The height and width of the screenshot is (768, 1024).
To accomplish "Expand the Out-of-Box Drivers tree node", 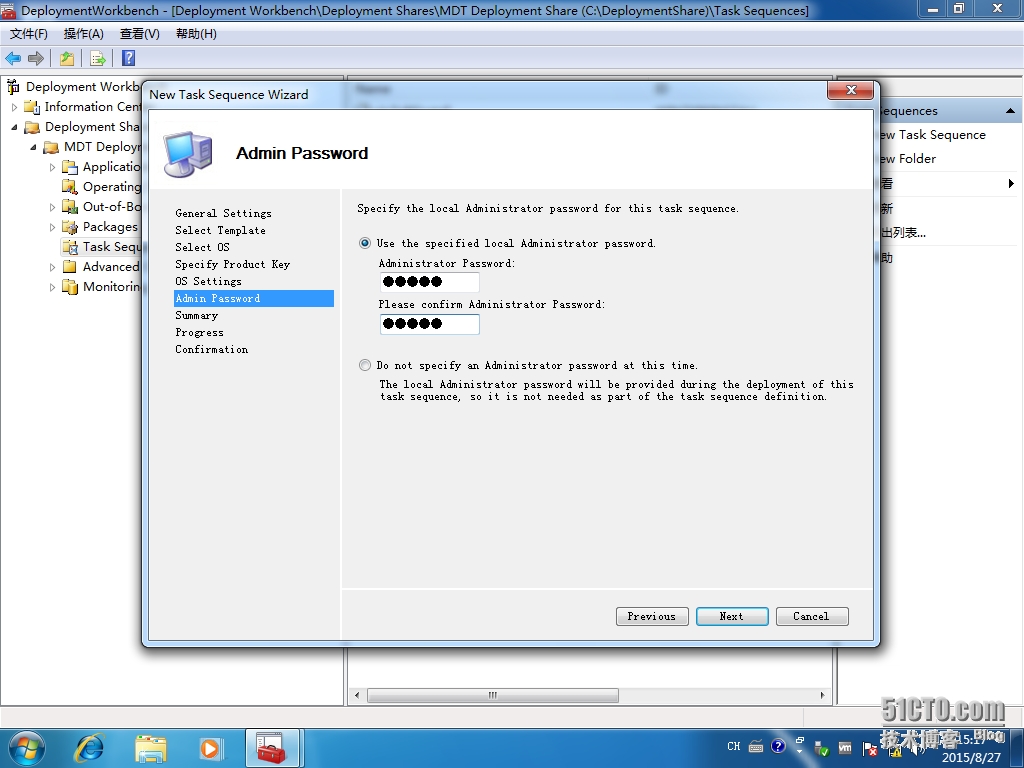I will 52,207.
